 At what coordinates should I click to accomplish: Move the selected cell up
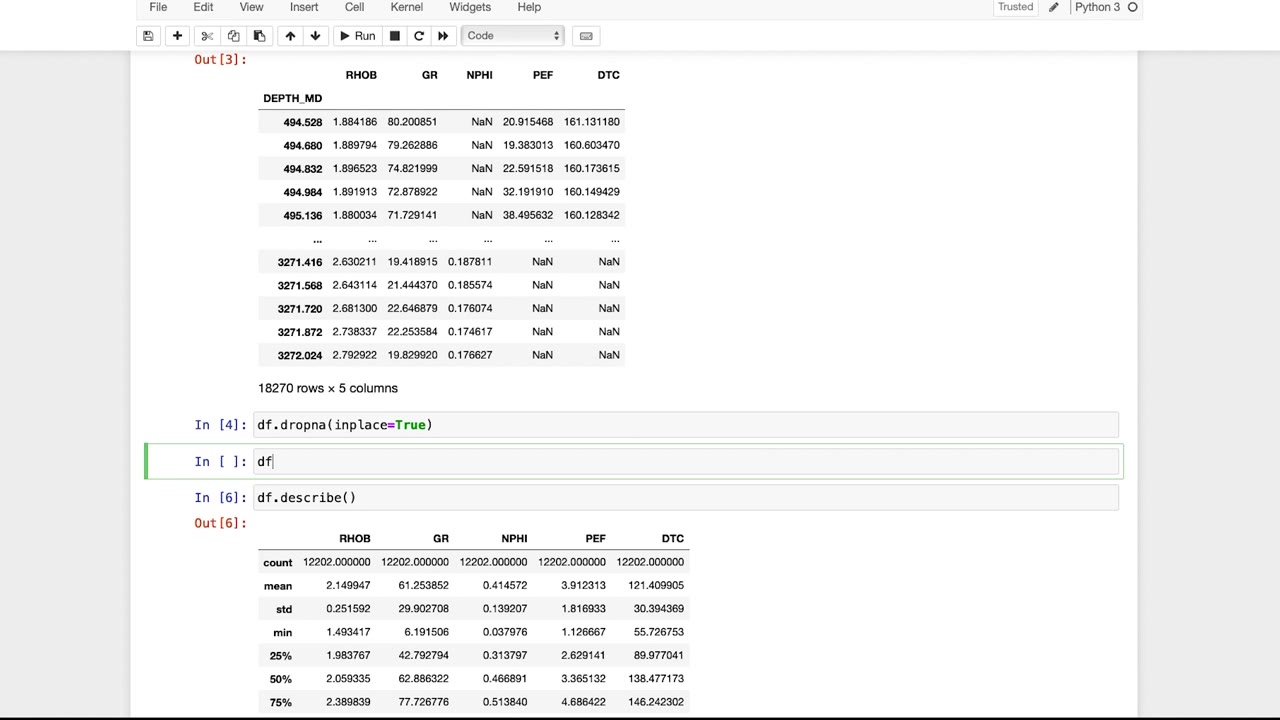(290, 36)
